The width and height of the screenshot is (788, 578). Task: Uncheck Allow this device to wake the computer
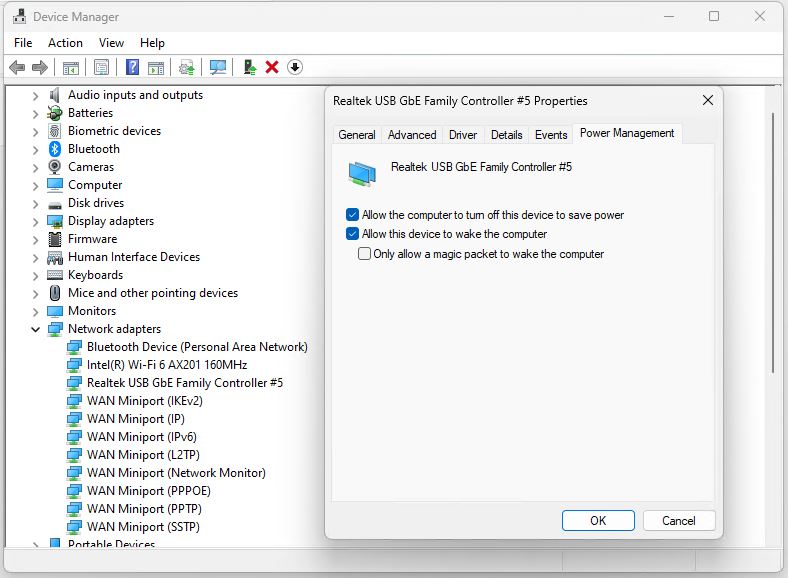click(x=352, y=234)
